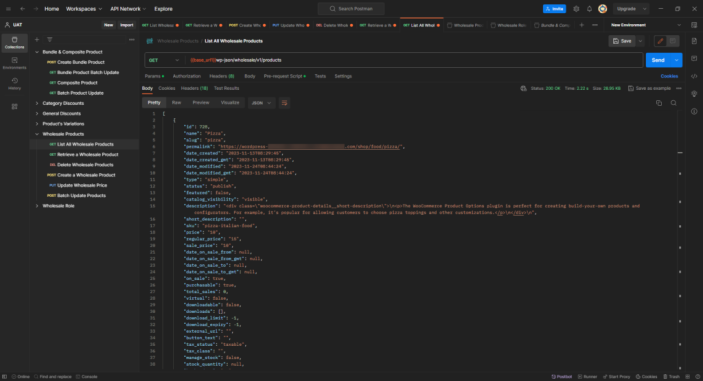Toggle the response line wrap icon
Image resolution: width=703 pixels, height=381 pixels.
284,103
